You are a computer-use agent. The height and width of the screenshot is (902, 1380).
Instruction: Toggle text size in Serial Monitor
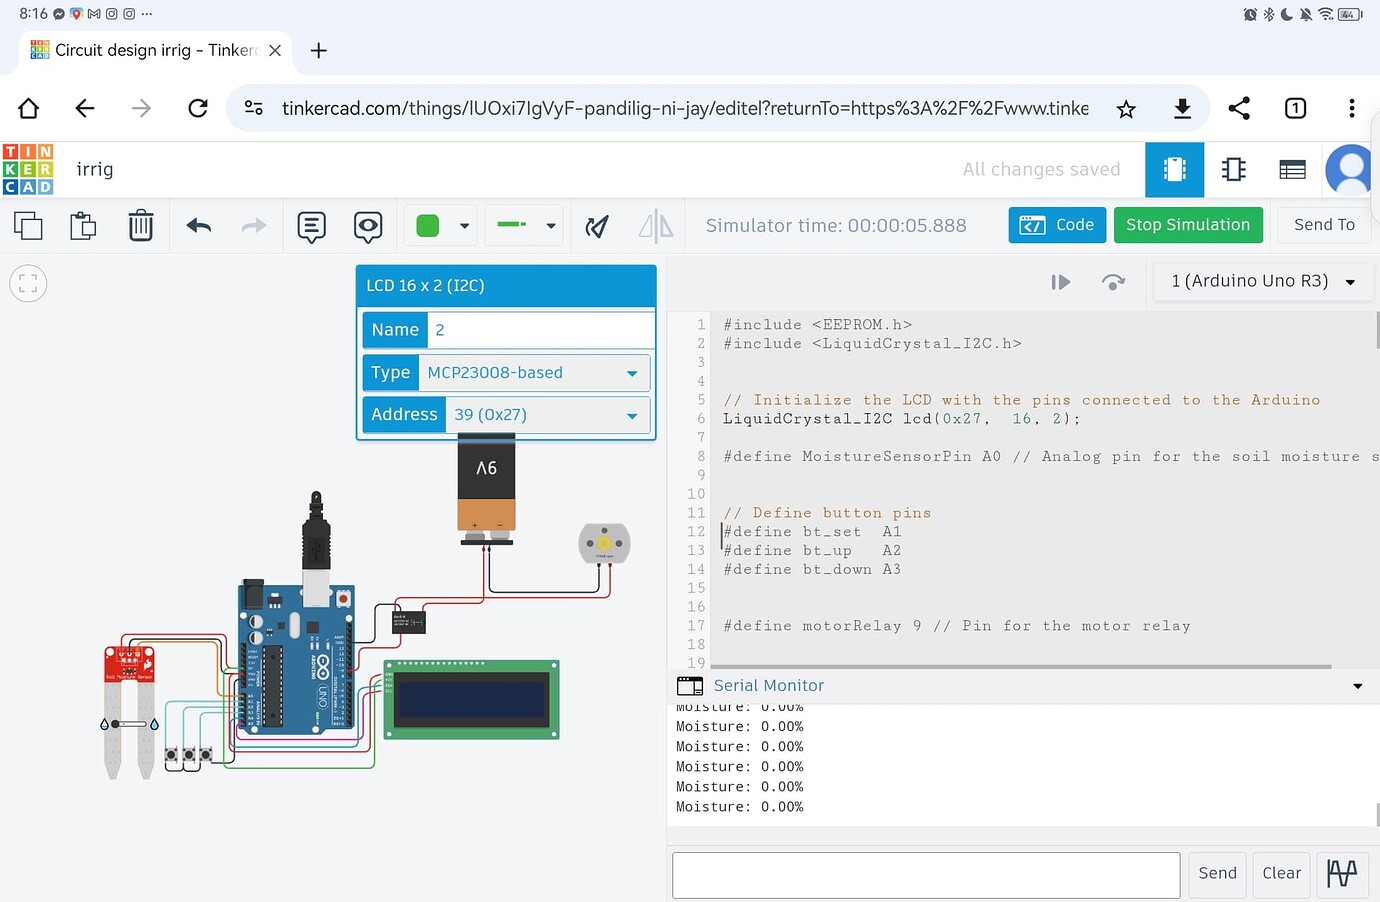pos(1342,873)
